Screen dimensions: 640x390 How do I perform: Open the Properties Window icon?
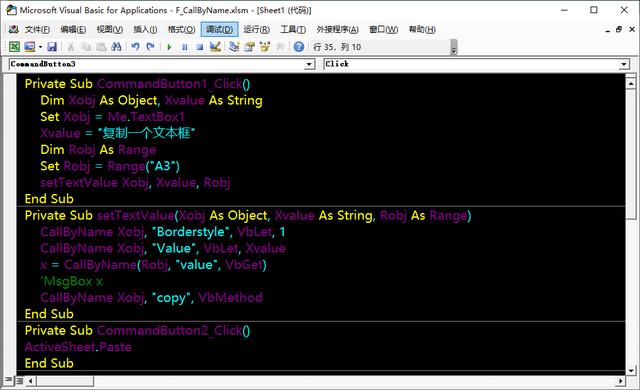pos(249,47)
